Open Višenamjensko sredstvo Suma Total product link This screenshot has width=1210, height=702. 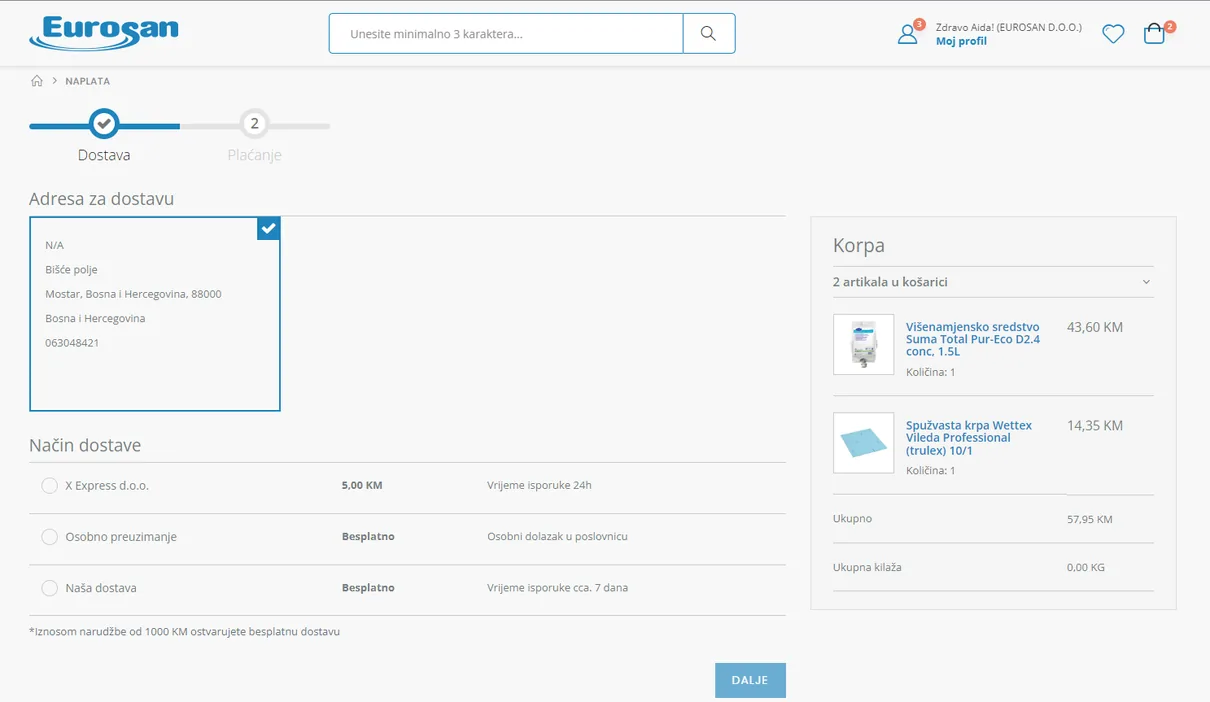[973, 339]
